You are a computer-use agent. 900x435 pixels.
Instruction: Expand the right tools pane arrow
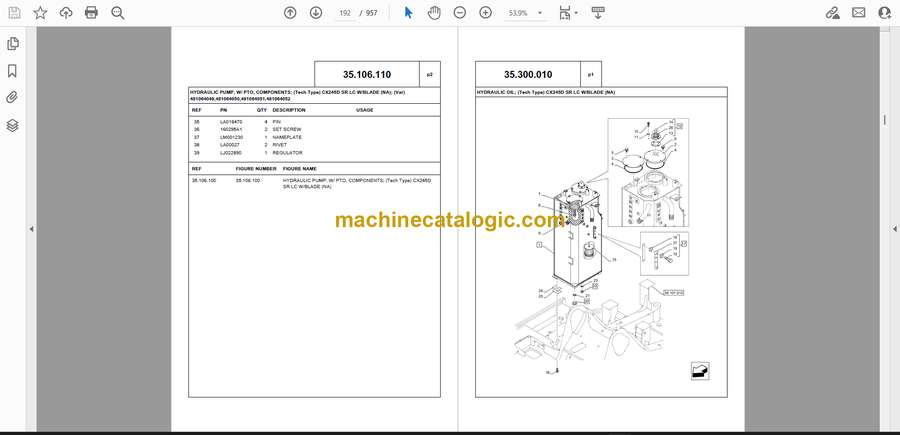pyautogui.click(x=894, y=229)
